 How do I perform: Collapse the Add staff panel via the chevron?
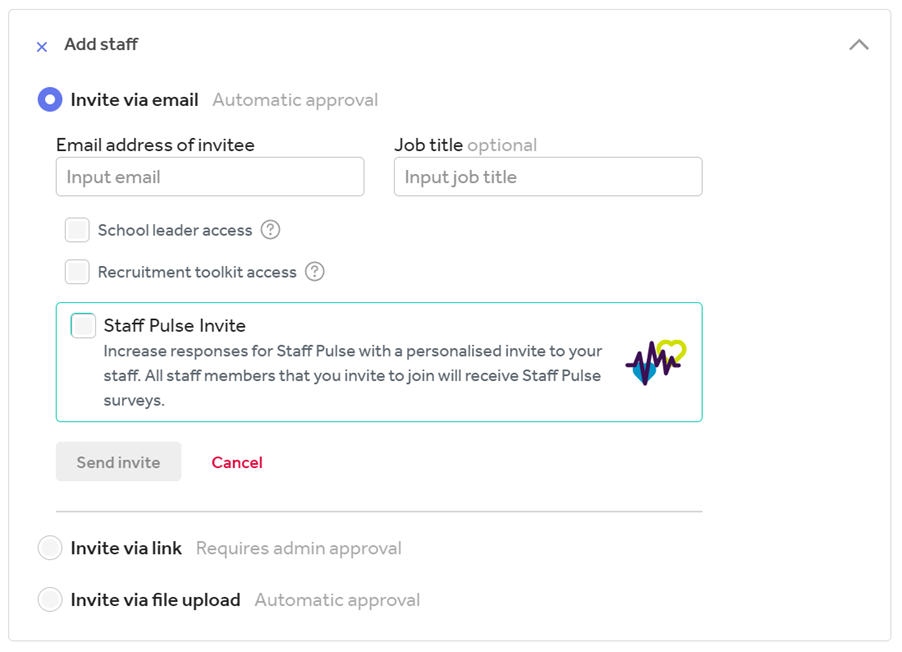pos(858,45)
